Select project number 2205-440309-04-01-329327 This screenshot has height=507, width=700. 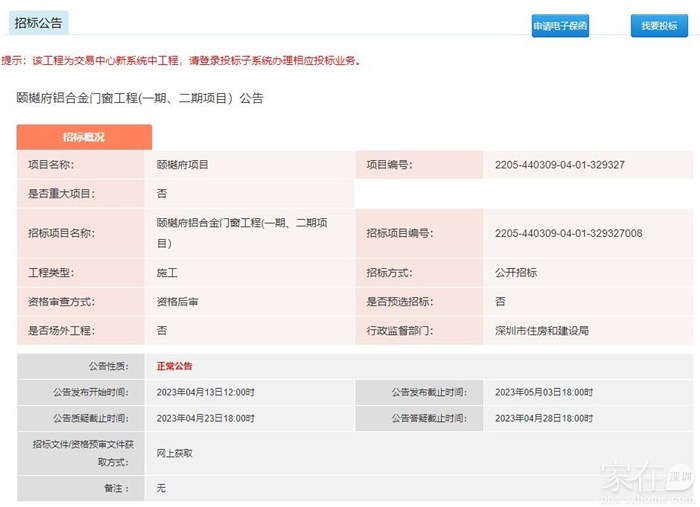(x=559, y=165)
